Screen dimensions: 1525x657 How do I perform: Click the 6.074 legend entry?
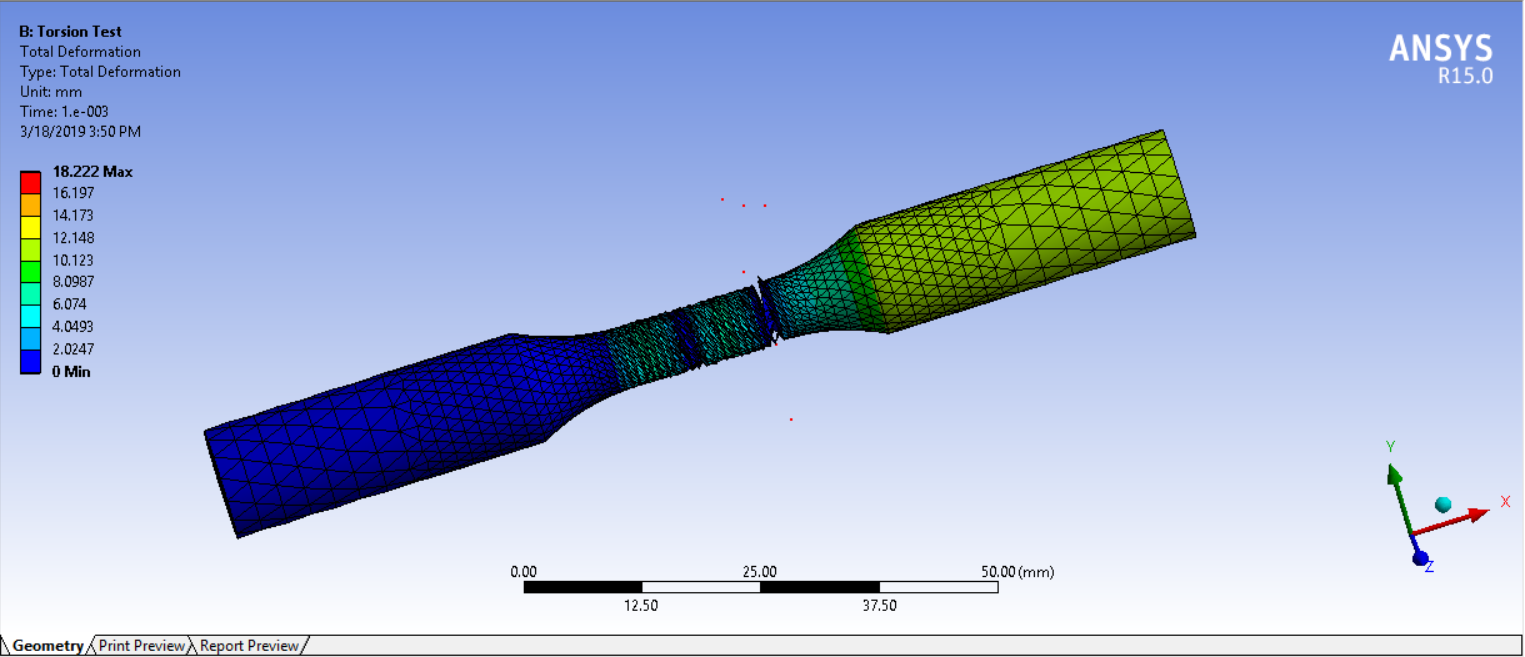(70, 303)
